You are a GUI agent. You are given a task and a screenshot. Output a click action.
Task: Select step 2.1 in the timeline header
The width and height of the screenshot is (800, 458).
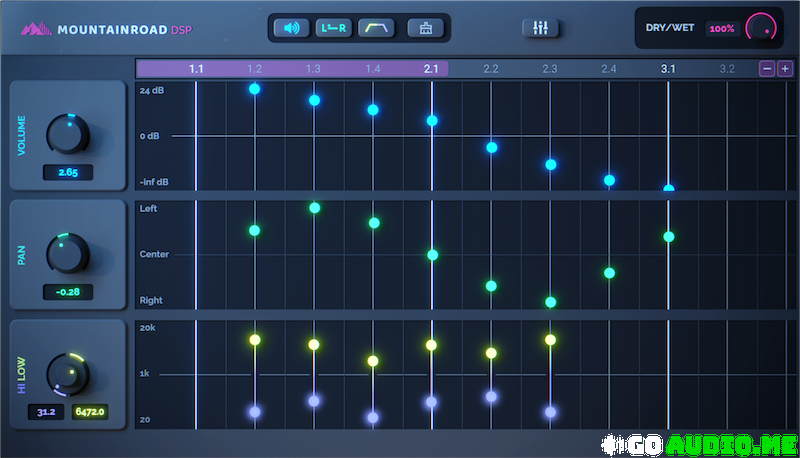[x=431, y=69]
